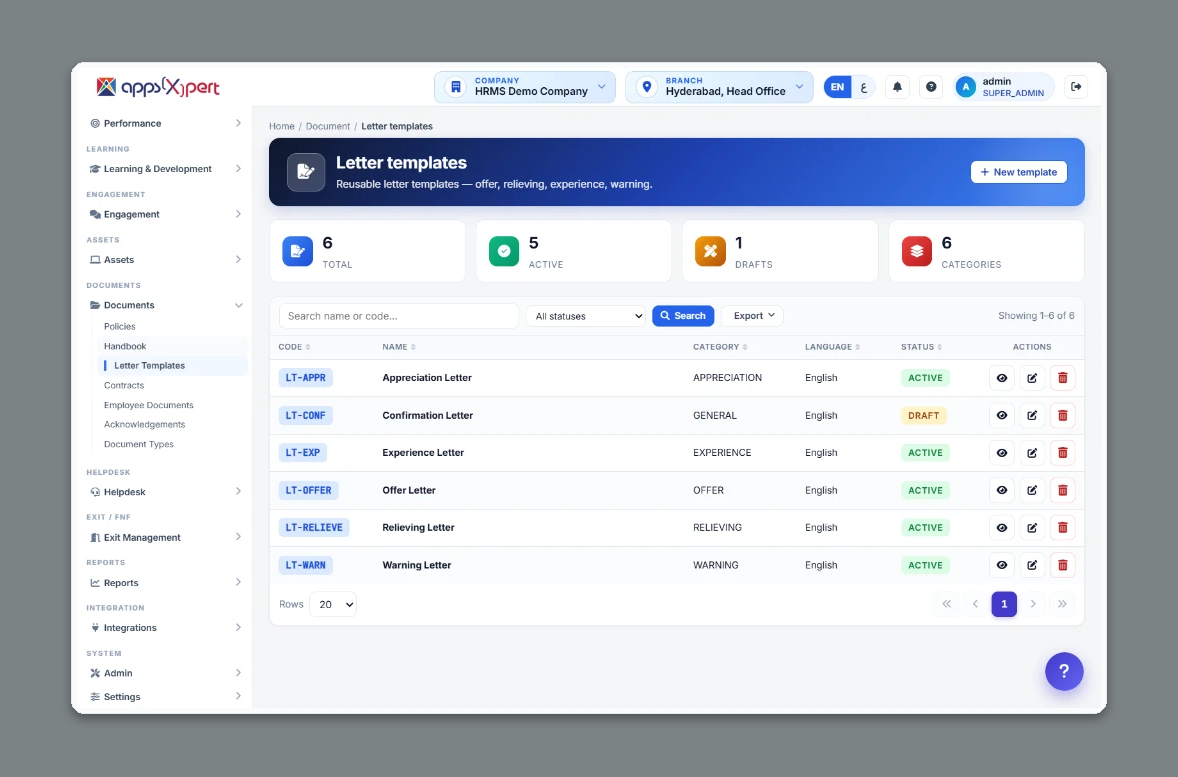
Task: Sort the table by Code column header
Action: pyautogui.click(x=294, y=347)
